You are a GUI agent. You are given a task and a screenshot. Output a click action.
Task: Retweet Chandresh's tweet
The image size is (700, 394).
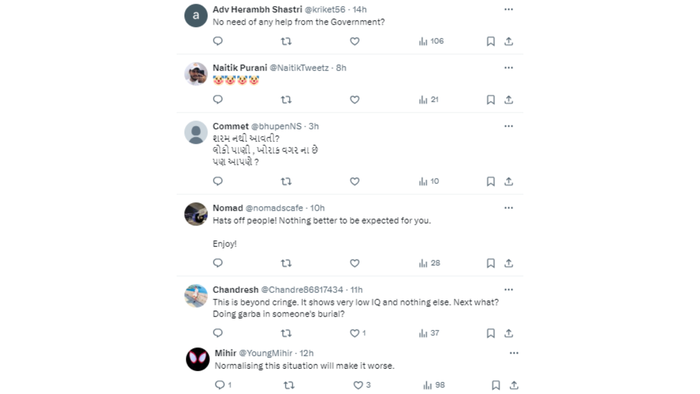(x=286, y=333)
